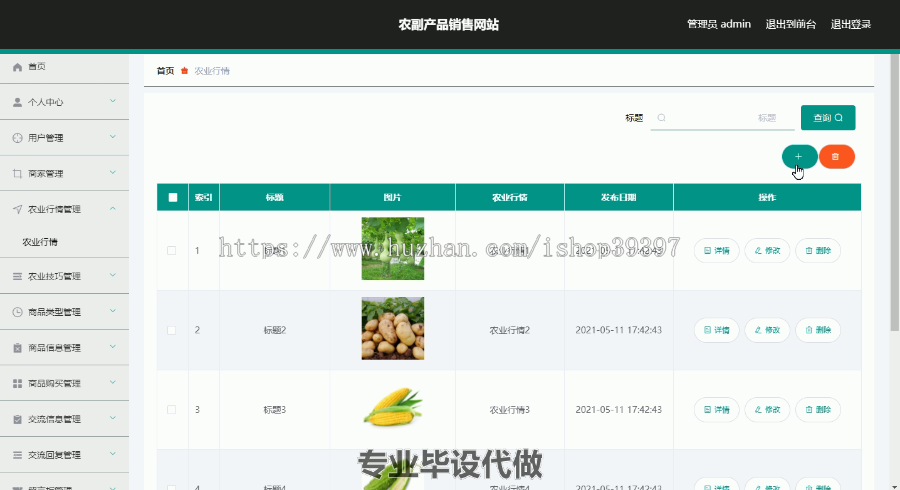The image size is (900, 490).
Task: Expand the 商品类型管理 menu chevron
Action: (x=112, y=311)
